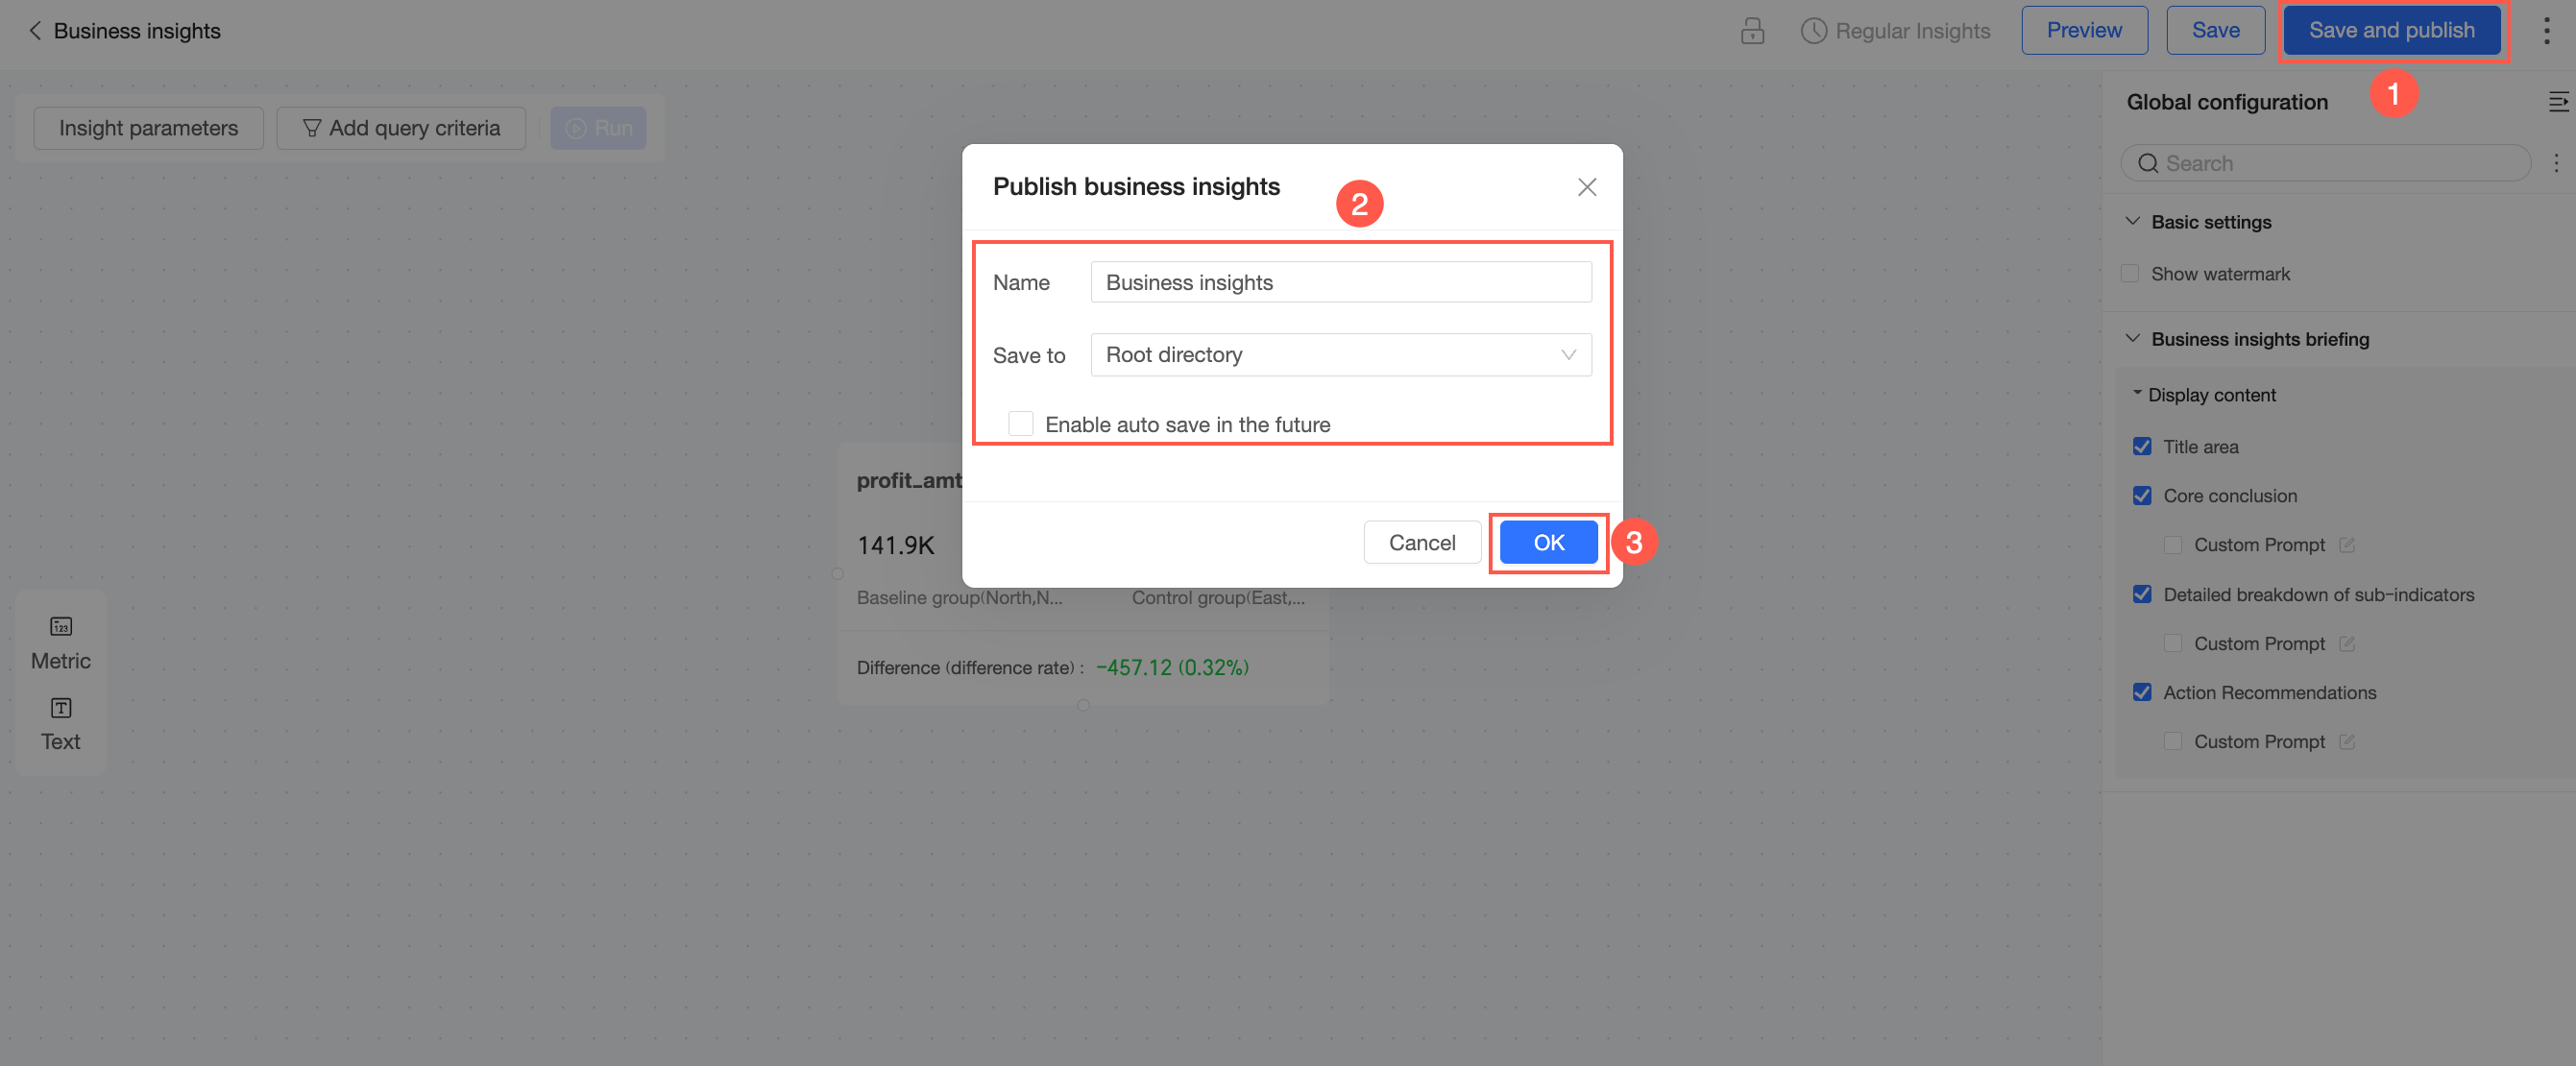The width and height of the screenshot is (2576, 1066).
Task: Collapse the Basic settings section
Action: [x=2132, y=222]
